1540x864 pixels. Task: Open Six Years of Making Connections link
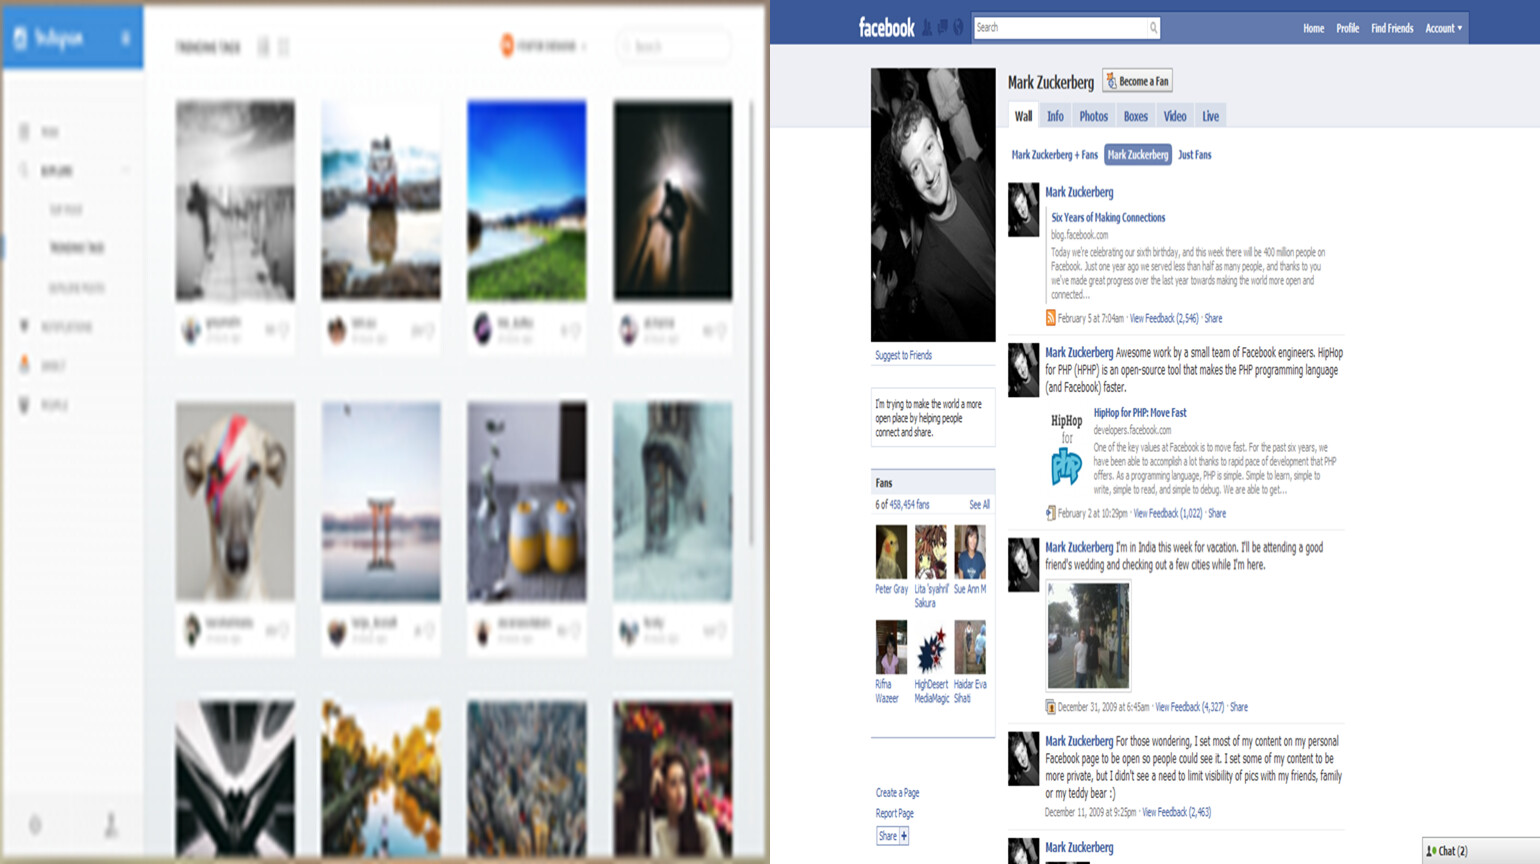click(1107, 217)
